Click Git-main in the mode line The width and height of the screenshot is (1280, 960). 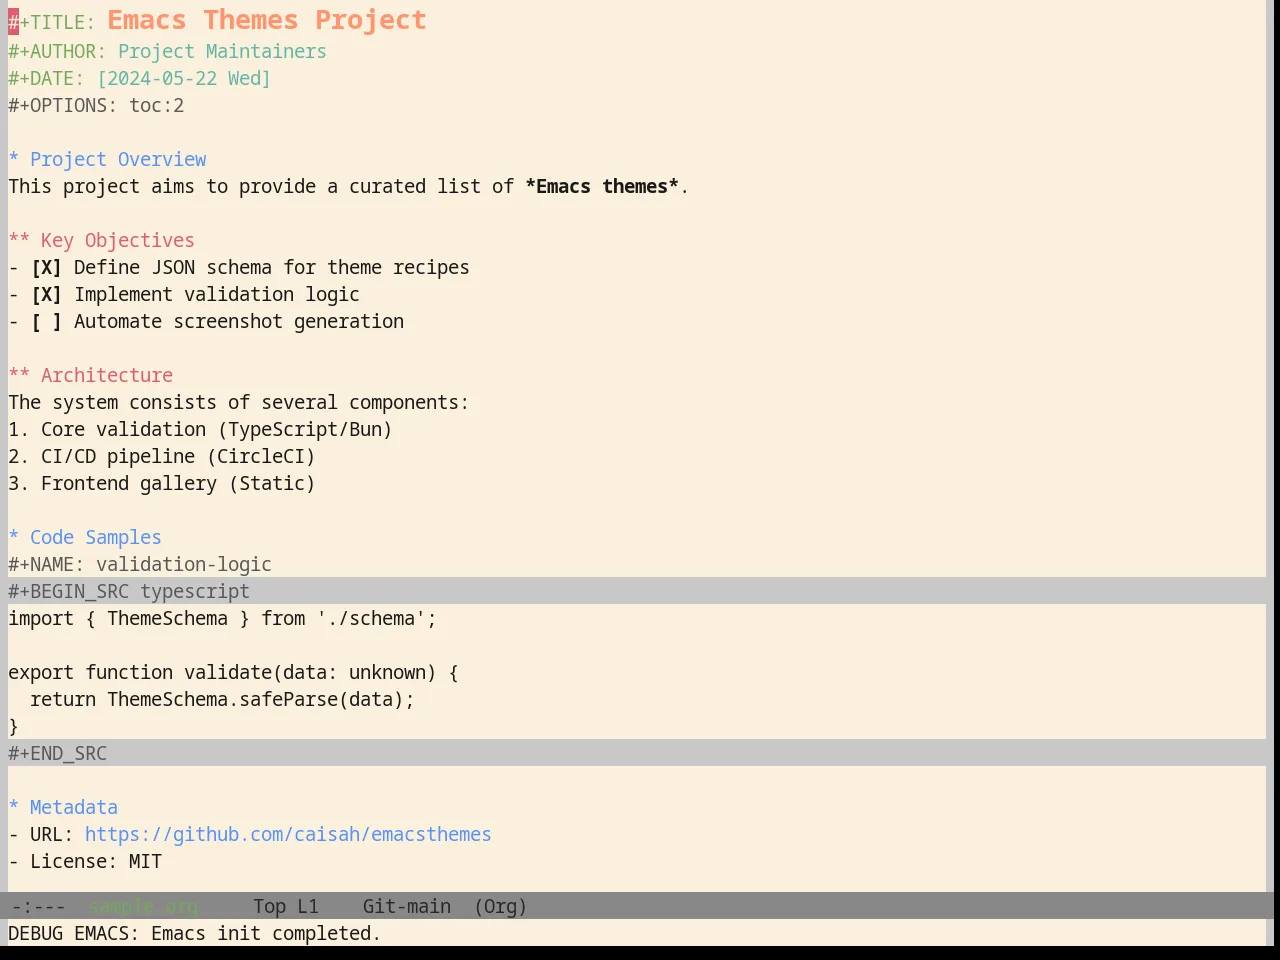[x=406, y=907]
